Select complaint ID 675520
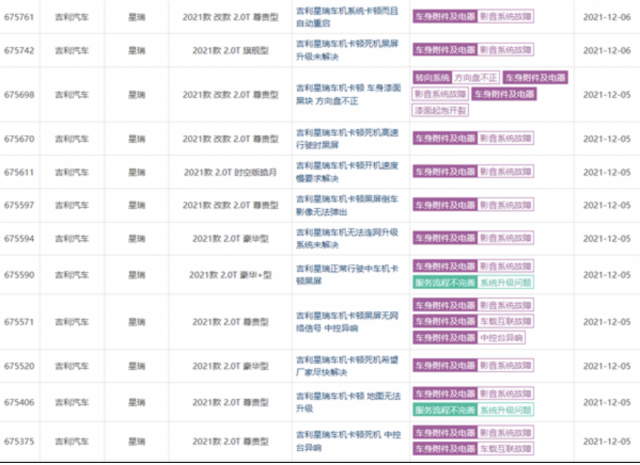640x465 pixels. coord(19,366)
